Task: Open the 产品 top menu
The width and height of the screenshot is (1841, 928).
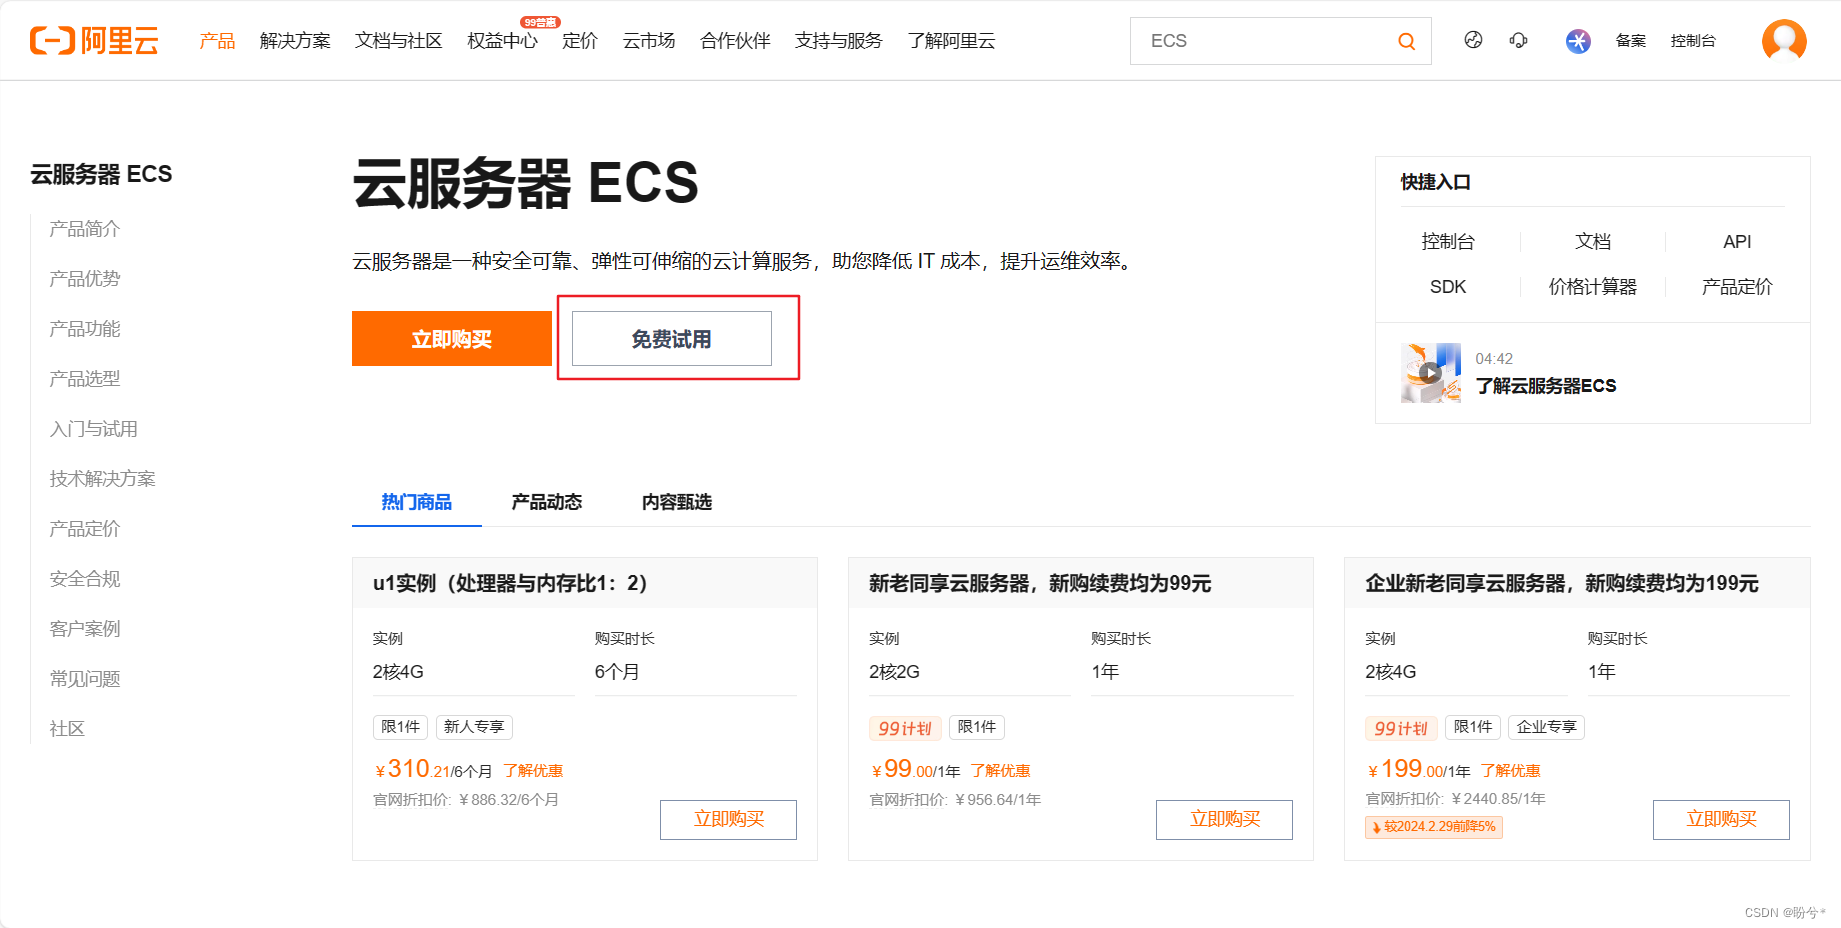Action: 217,41
